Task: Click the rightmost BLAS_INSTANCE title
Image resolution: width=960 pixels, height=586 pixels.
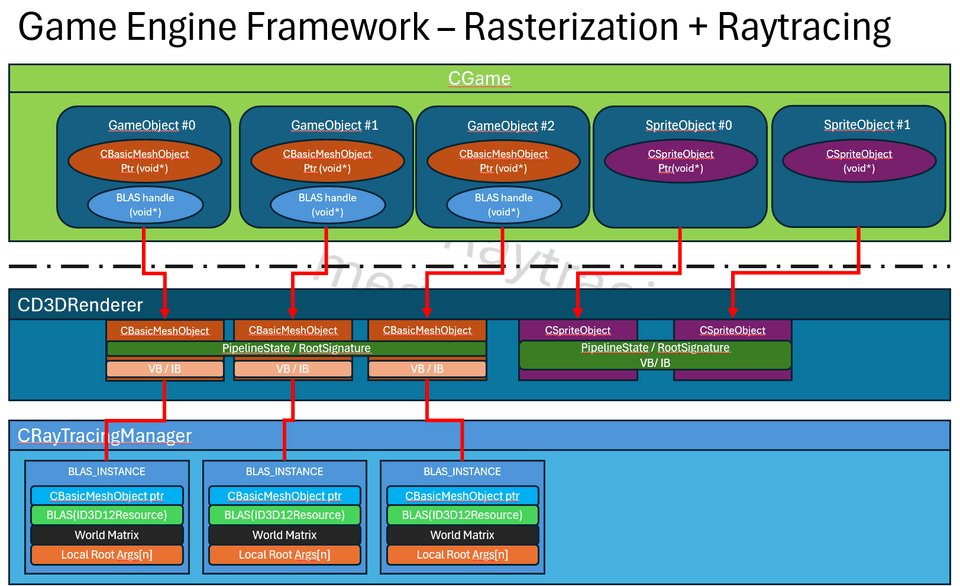Action: pyautogui.click(x=462, y=471)
